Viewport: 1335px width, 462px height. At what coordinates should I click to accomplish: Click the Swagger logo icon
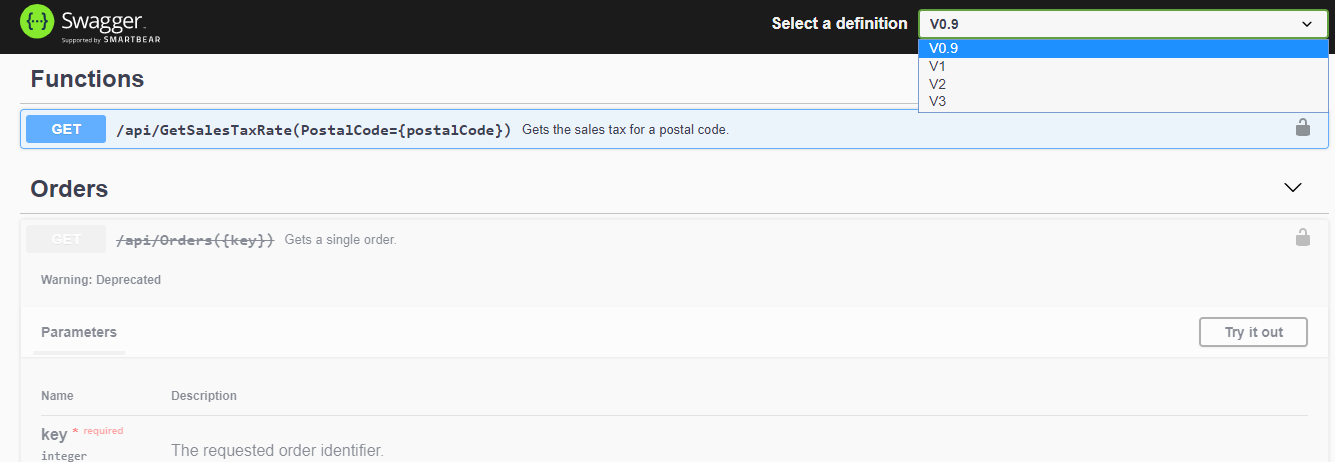click(37, 22)
